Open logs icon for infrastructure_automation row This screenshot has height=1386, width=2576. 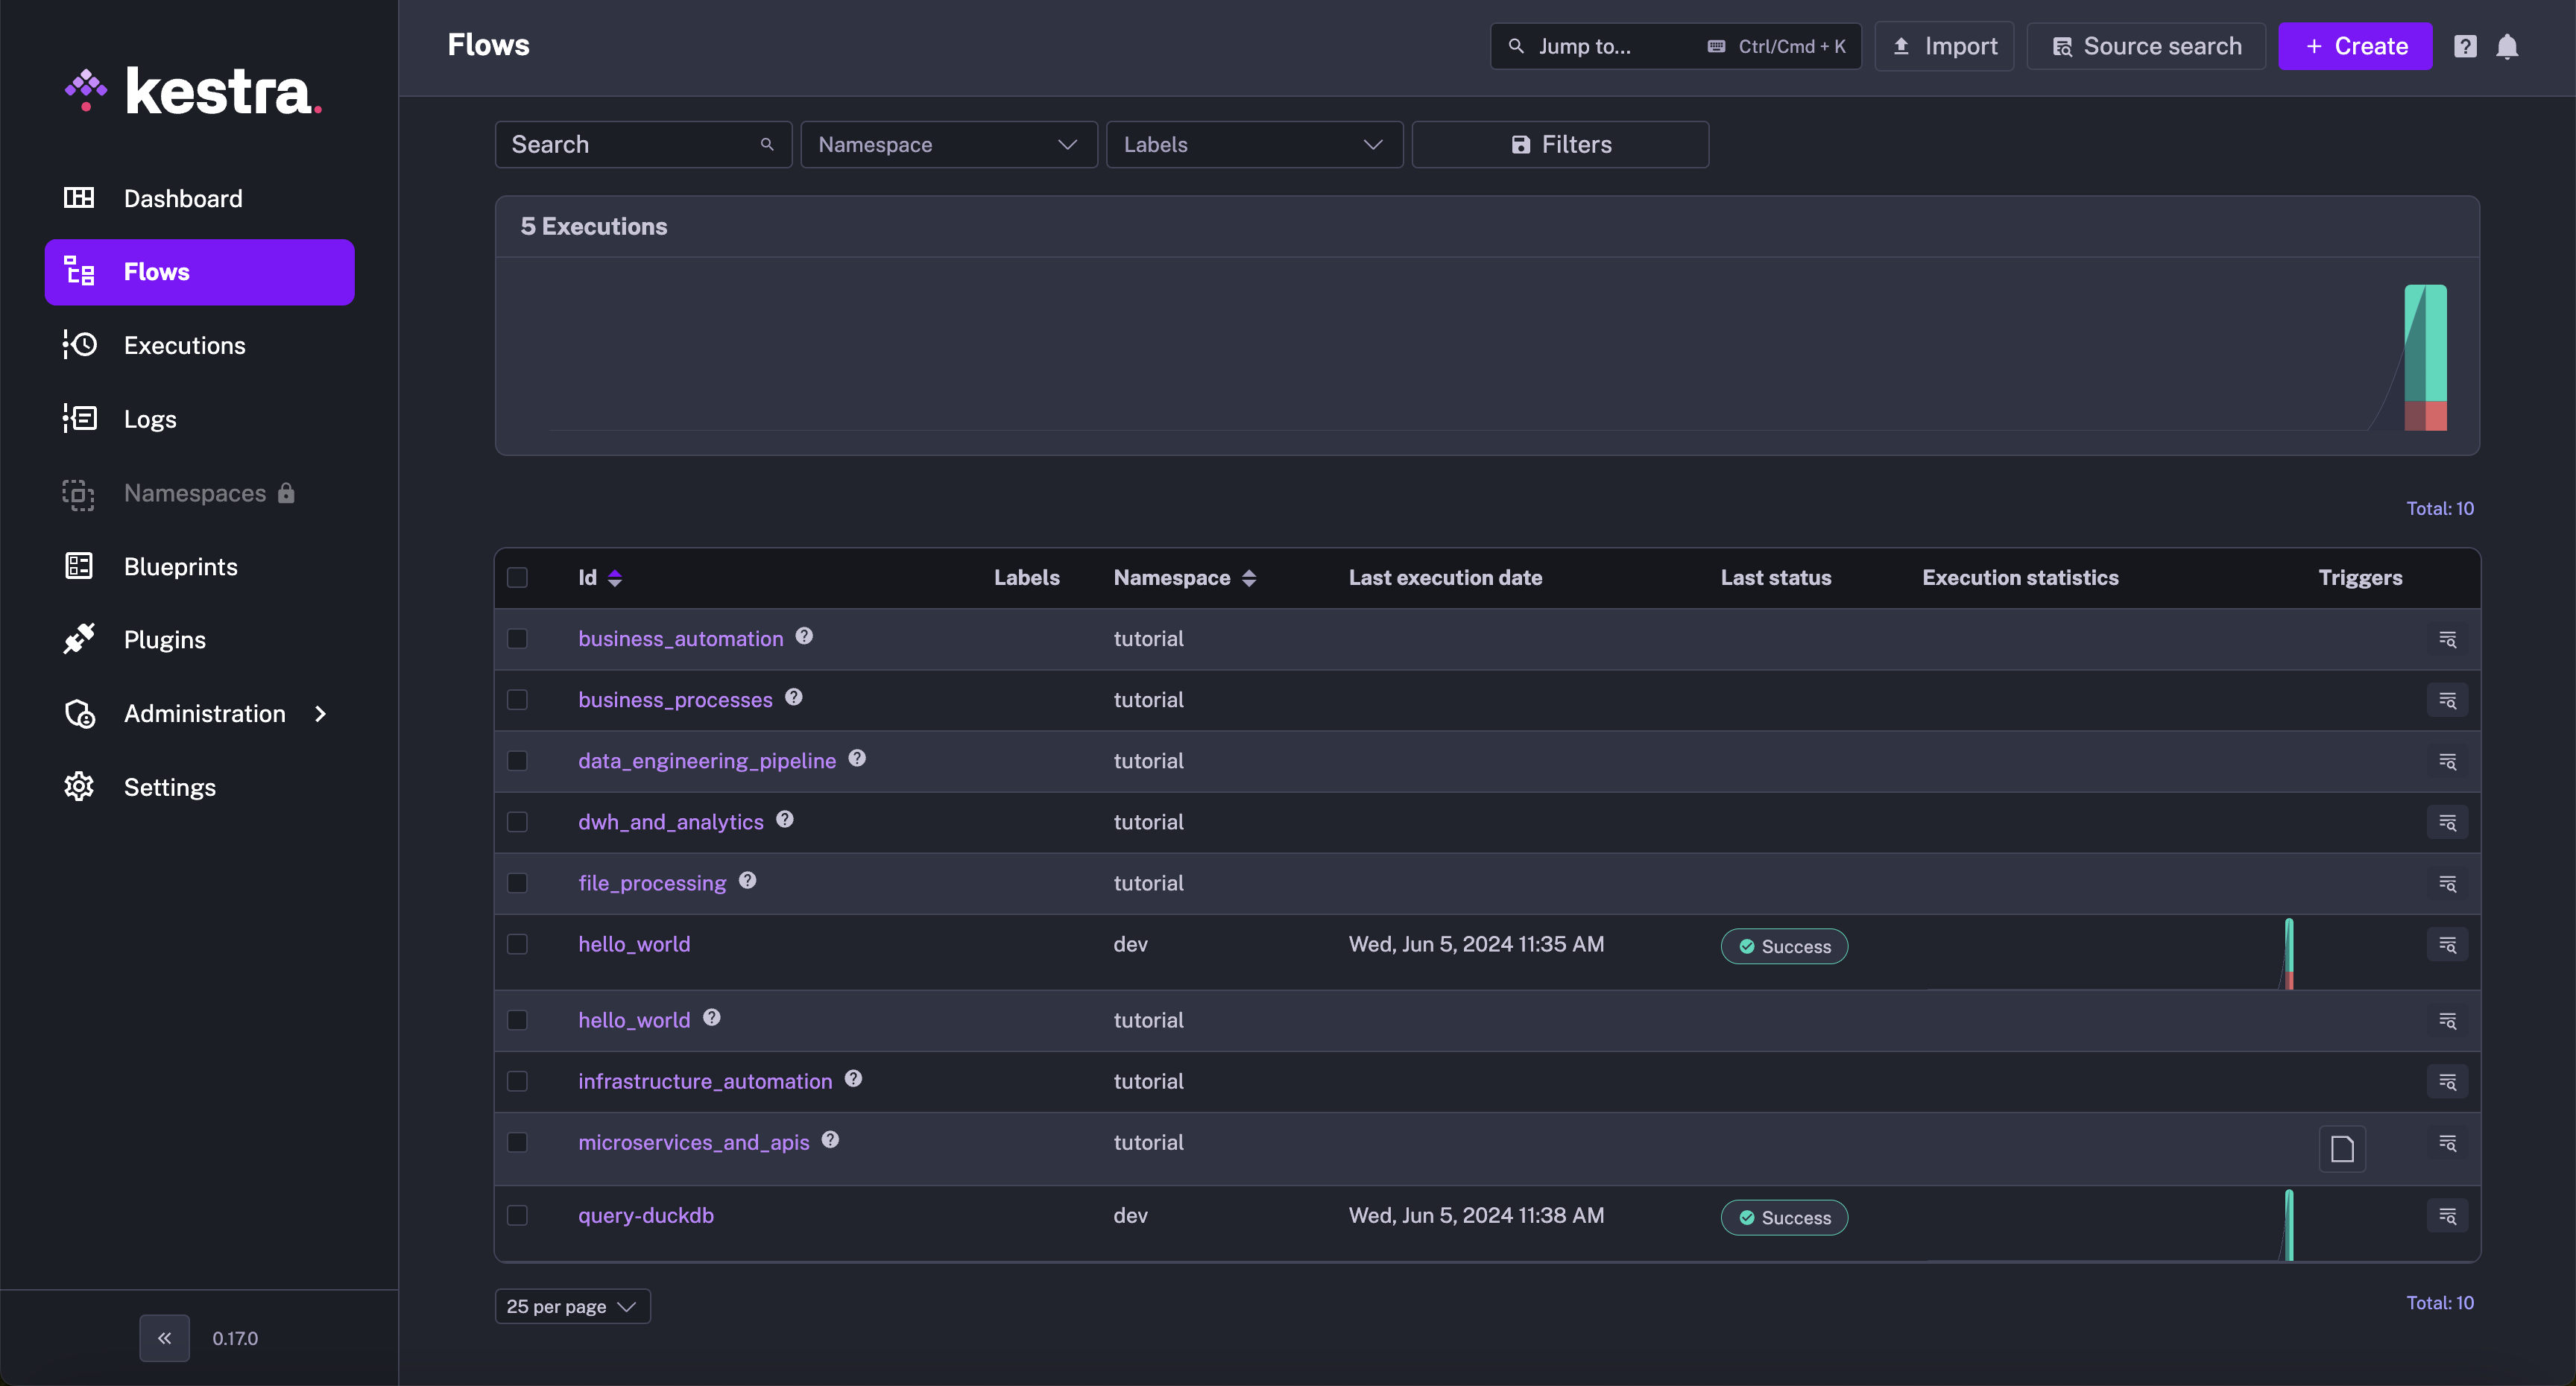[x=2447, y=1081]
